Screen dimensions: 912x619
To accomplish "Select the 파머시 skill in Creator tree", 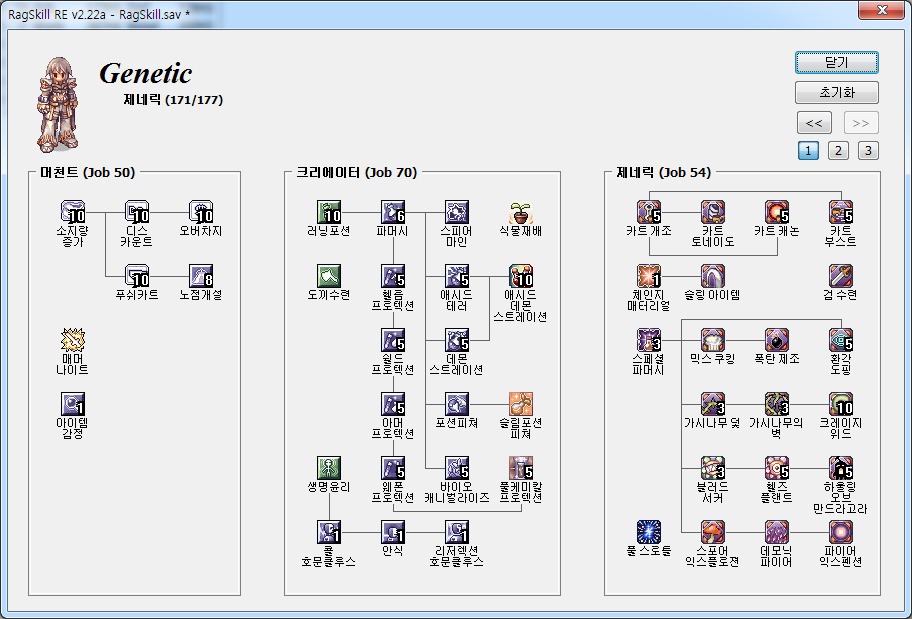I will [x=393, y=212].
